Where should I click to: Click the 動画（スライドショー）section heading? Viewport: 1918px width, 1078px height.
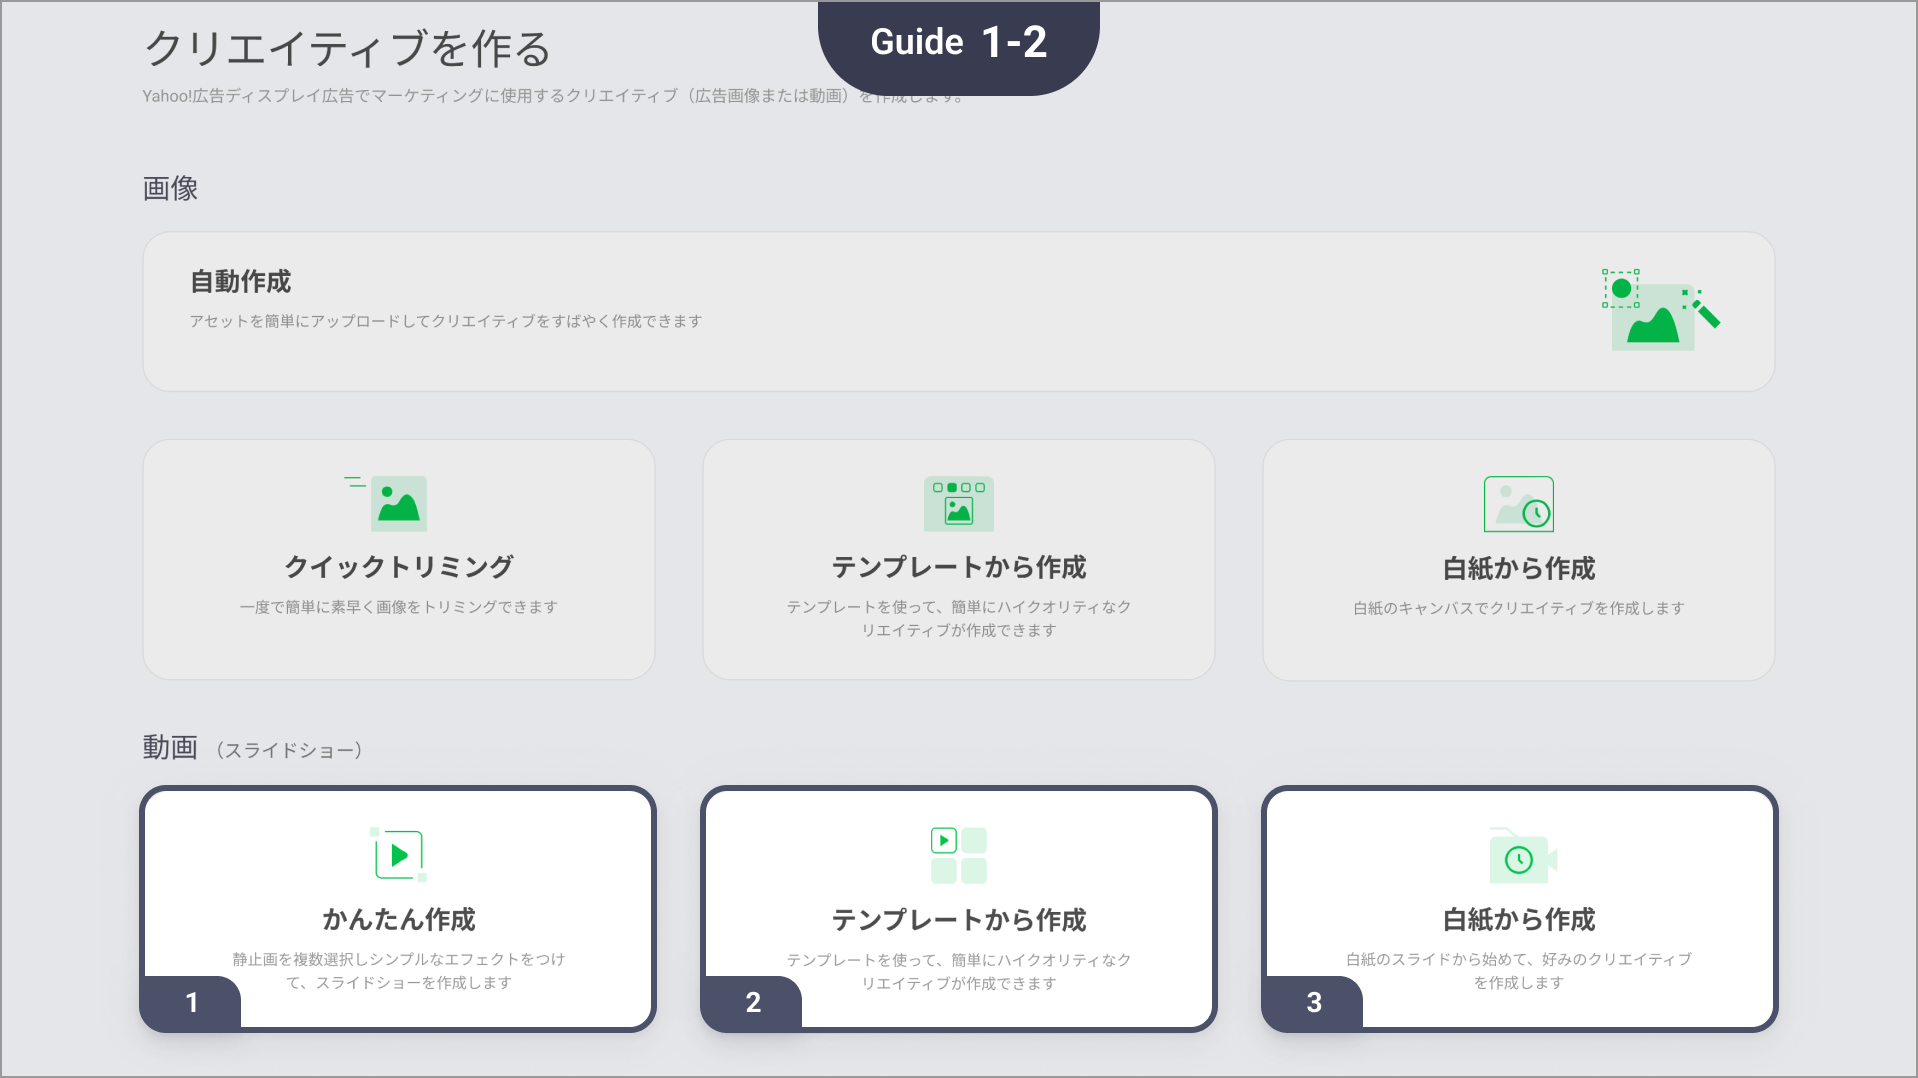tap(252, 748)
